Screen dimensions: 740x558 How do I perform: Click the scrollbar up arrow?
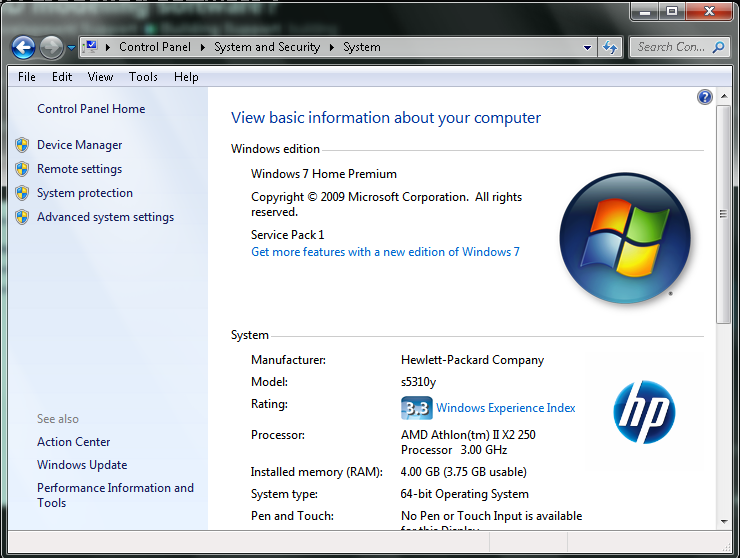pyautogui.click(x=724, y=96)
